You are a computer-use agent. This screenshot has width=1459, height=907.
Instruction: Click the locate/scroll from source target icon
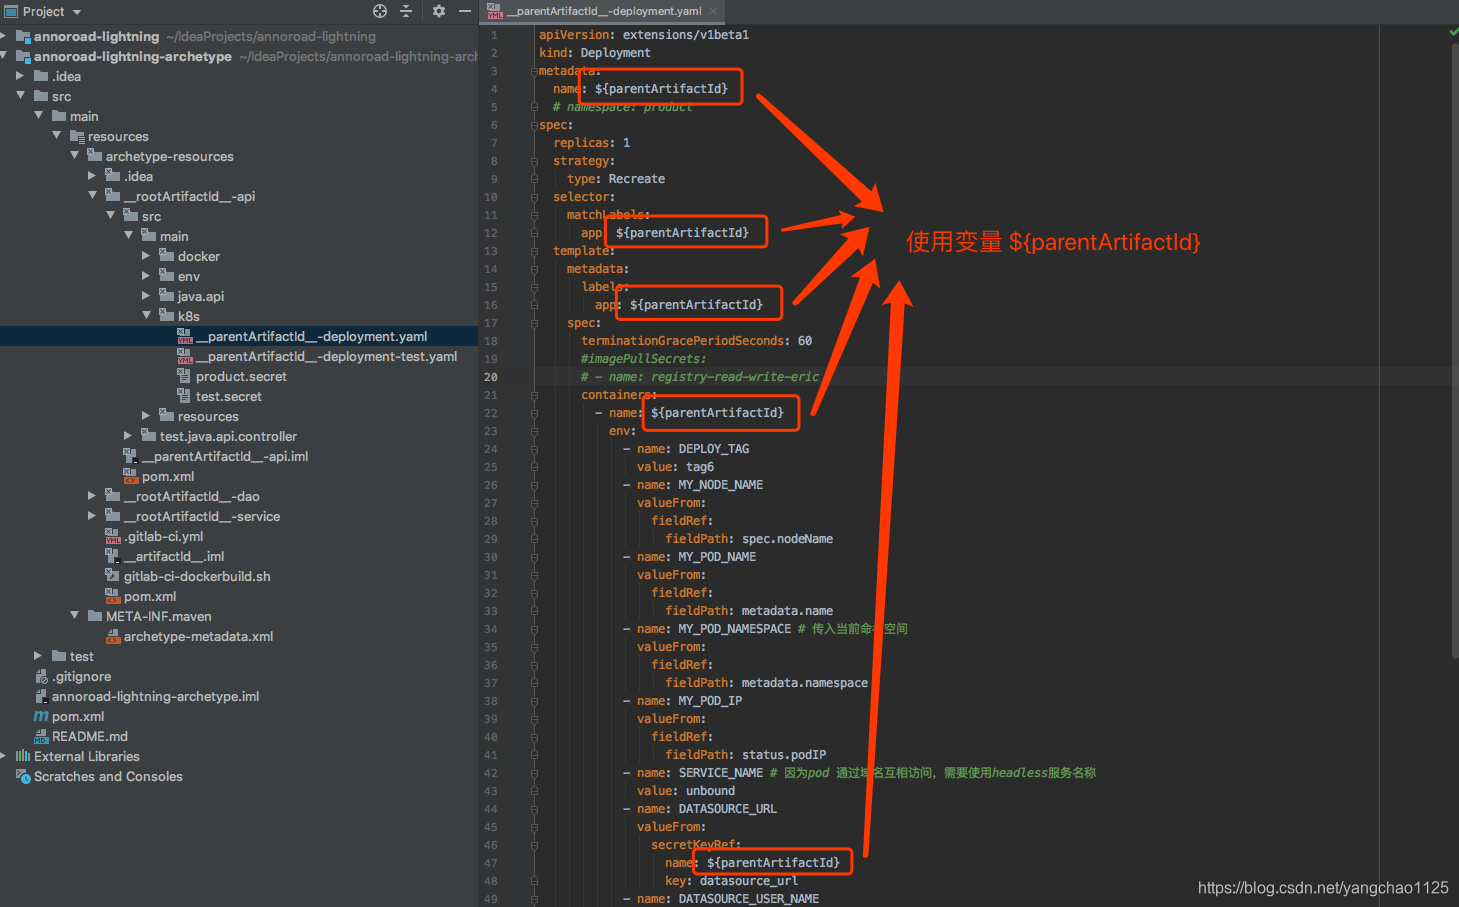coord(380,11)
